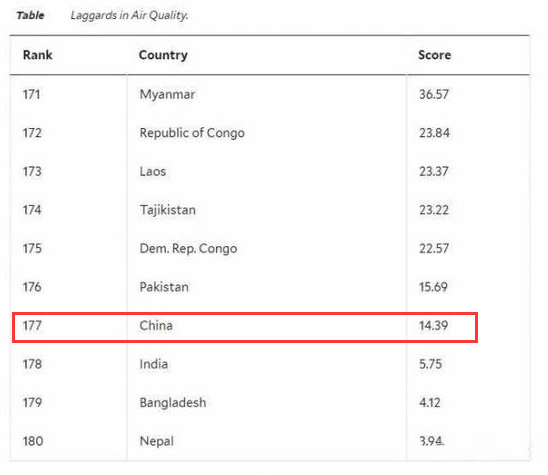Click the score 36.57 for Myanmar

point(434,94)
